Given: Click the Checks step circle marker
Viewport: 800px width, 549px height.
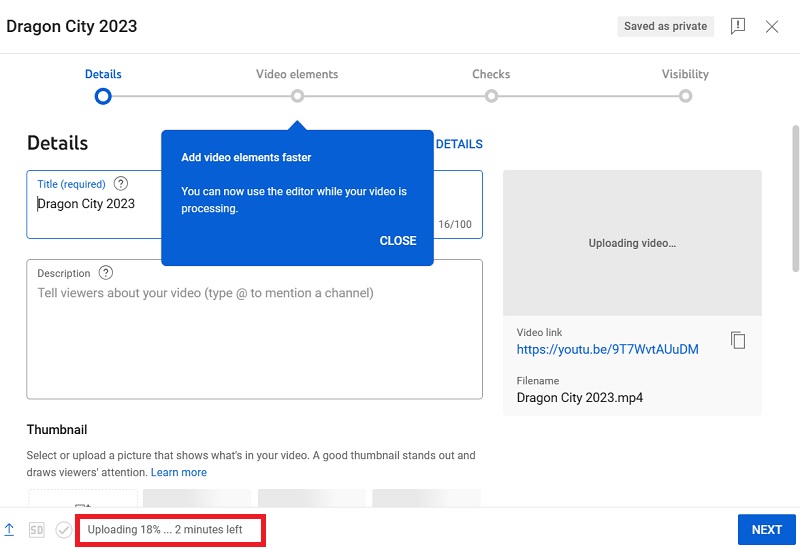Looking at the screenshot, I should [x=491, y=96].
